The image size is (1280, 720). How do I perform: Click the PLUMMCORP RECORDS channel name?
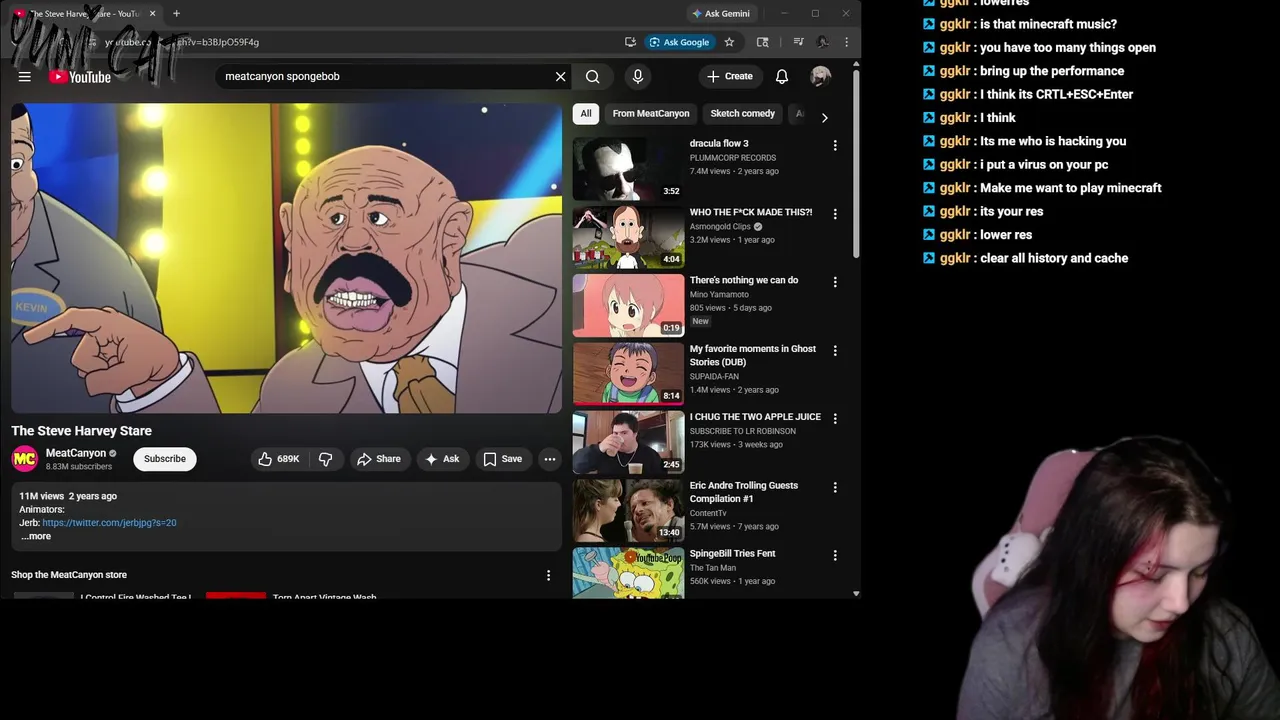point(733,158)
